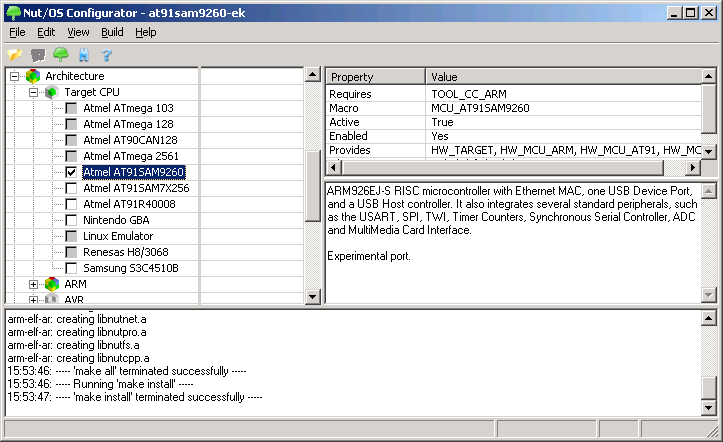The width and height of the screenshot is (723, 442).
Task: Click the green tree build toolbar icon
Action: pos(61,55)
